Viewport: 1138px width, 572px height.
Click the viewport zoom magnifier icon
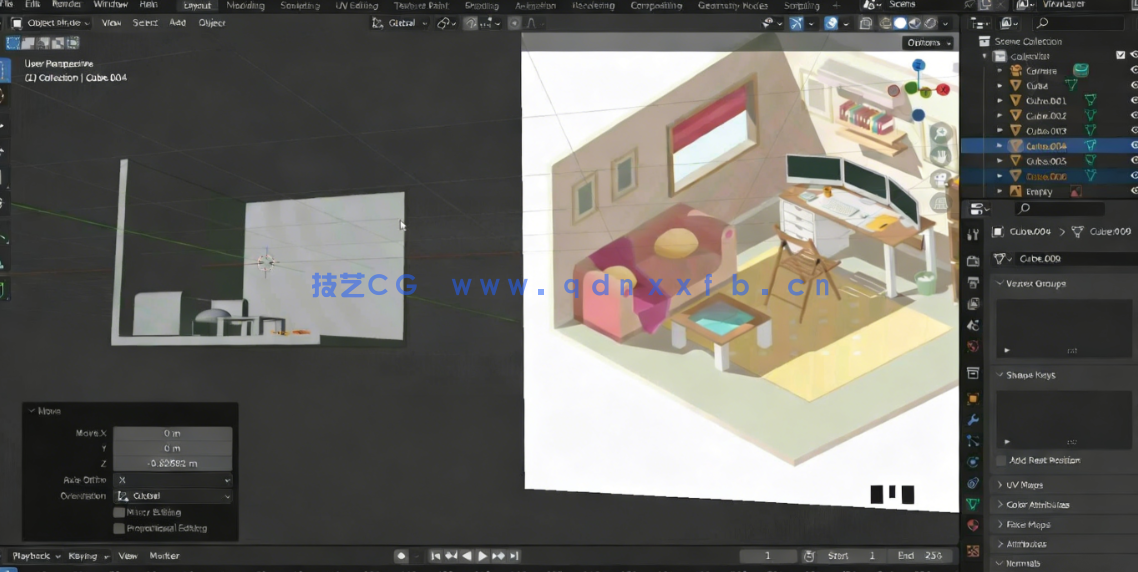(x=941, y=133)
